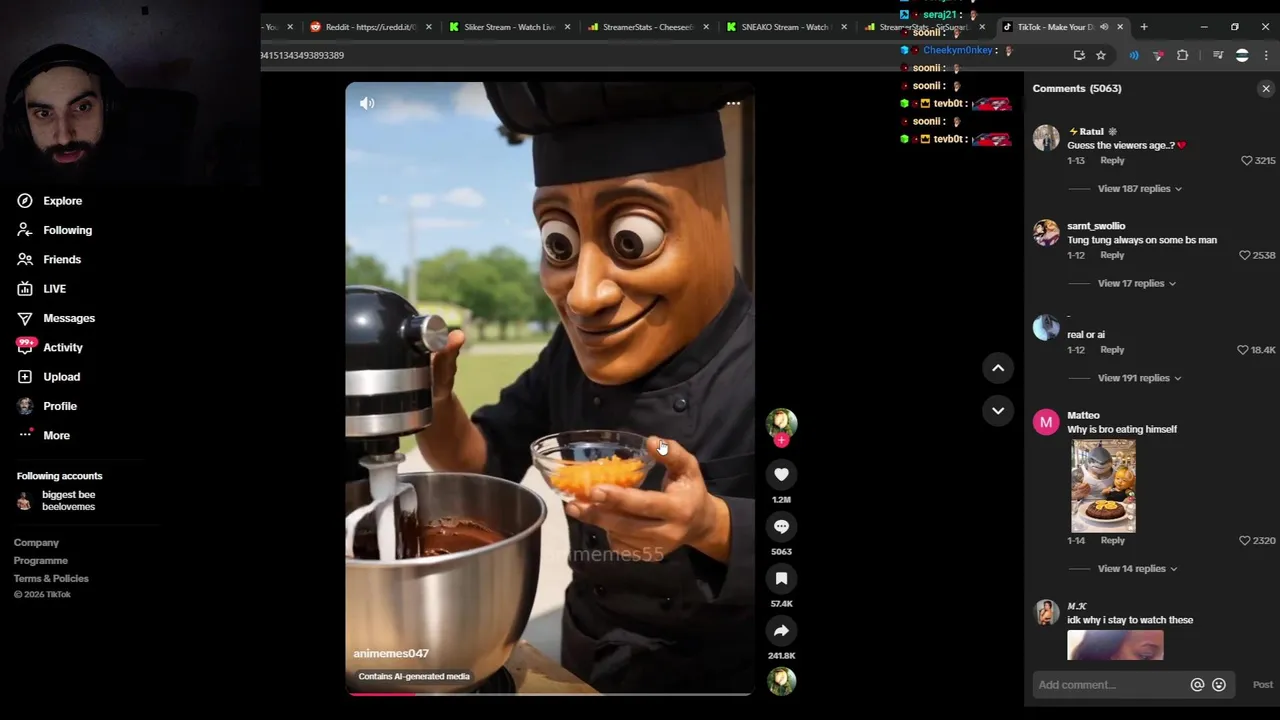Go to the previous video with up arrow
The height and width of the screenshot is (720, 1280).
click(997, 368)
